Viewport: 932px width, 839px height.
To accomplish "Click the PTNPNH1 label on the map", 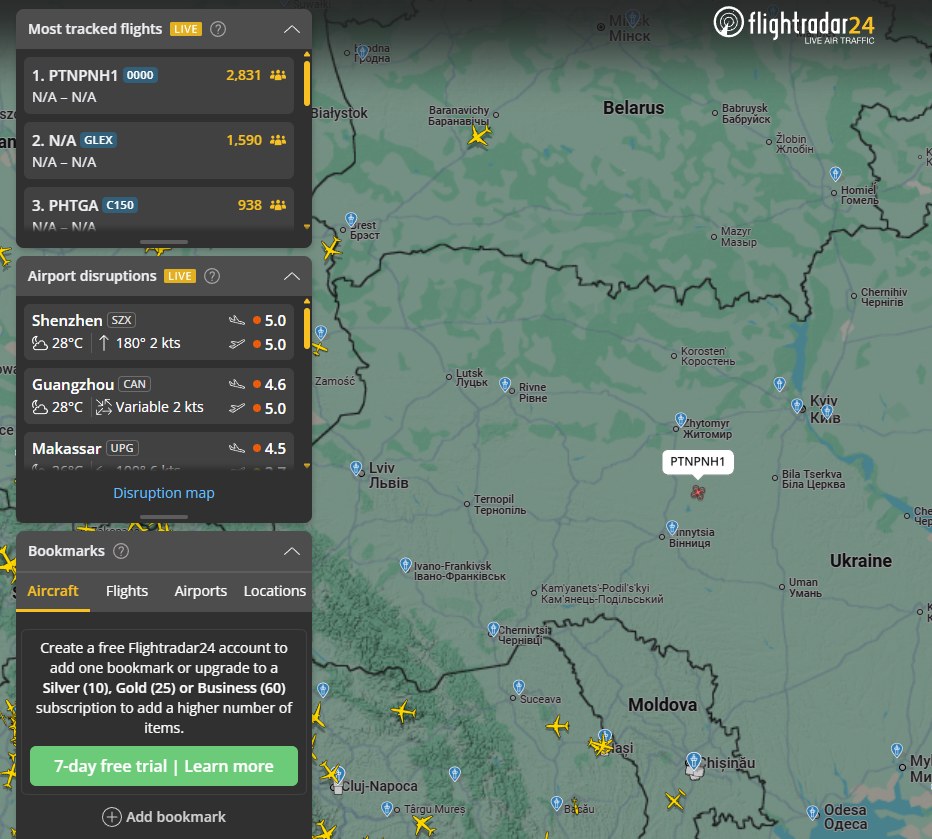I will point(698,462).
